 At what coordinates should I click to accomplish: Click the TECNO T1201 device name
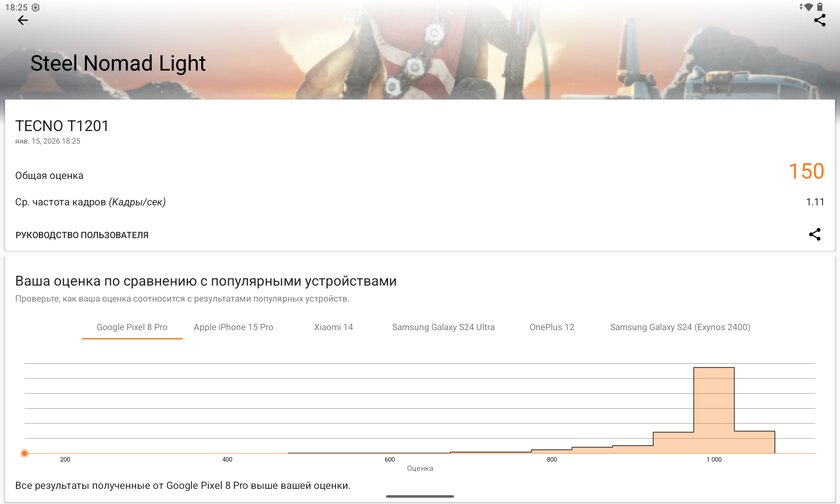62,126
